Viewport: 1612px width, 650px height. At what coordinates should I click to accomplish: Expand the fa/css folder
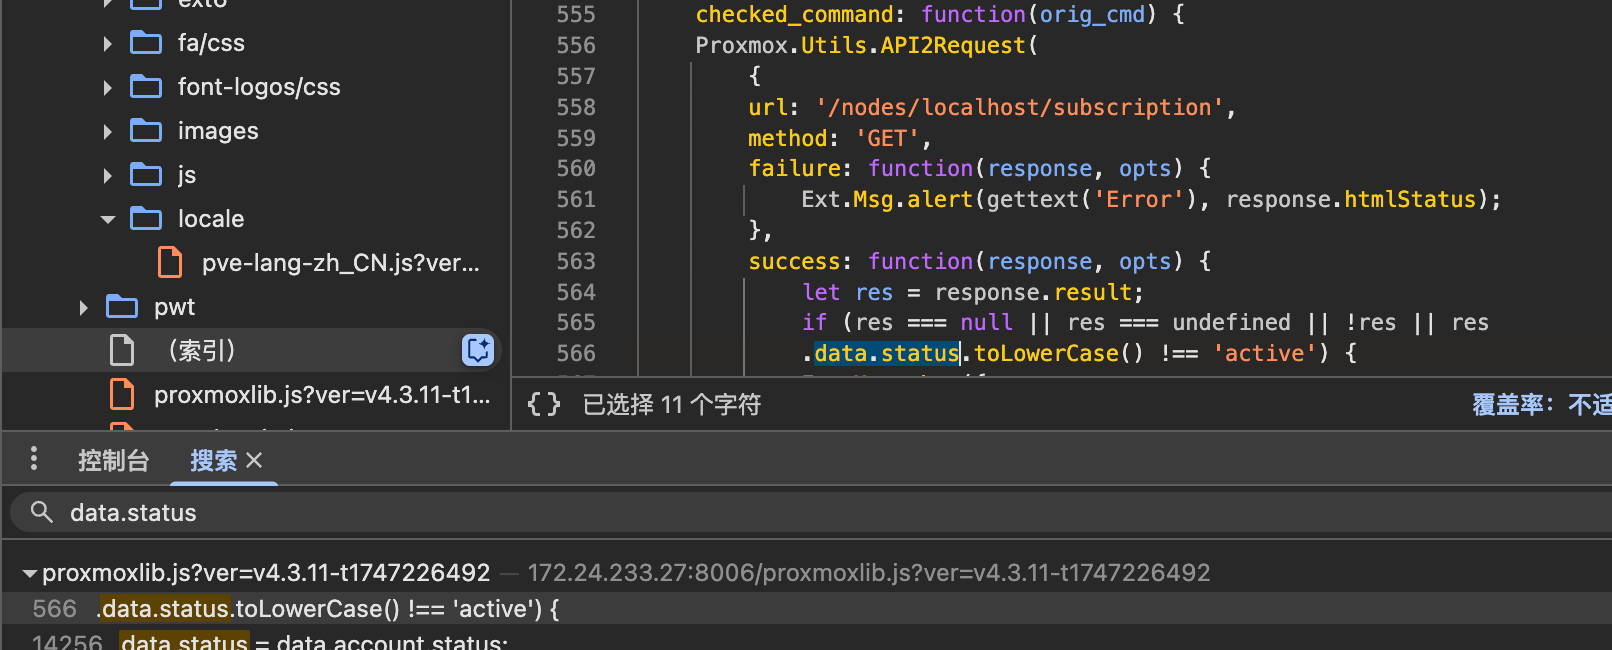click(x=107, y=43)
